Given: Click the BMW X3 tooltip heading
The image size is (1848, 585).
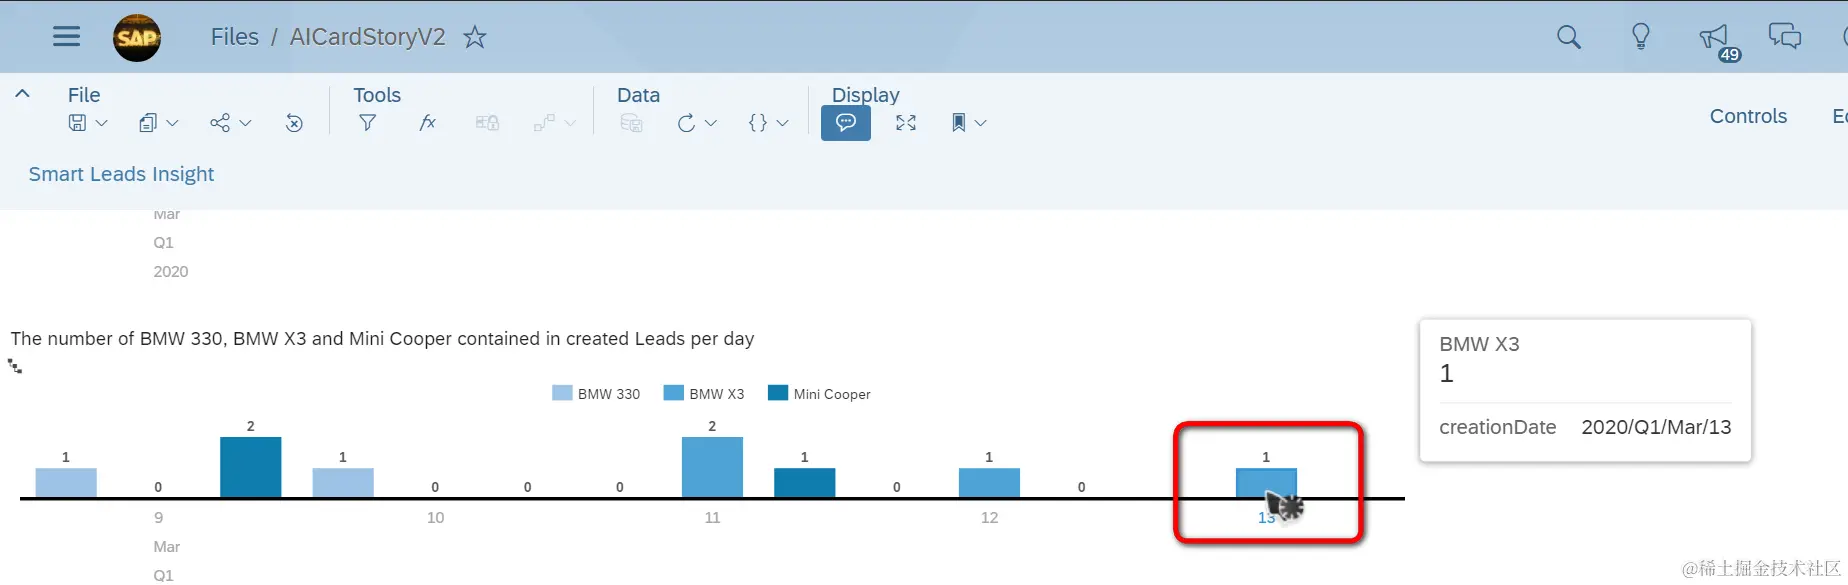Looking at the screenshot, I should (1479, 344).
